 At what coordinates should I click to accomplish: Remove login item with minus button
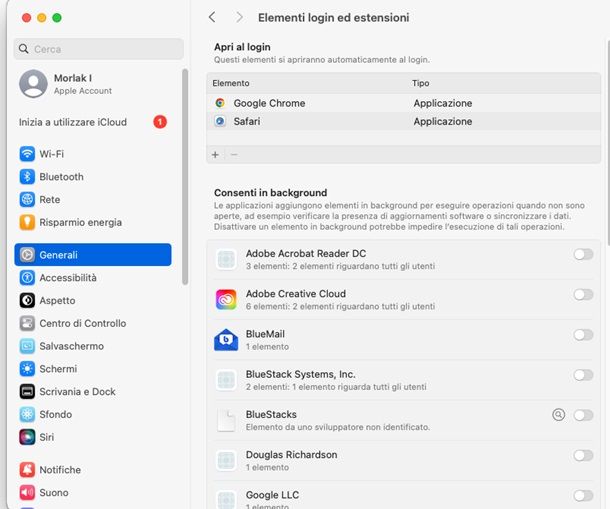(234, 154)
